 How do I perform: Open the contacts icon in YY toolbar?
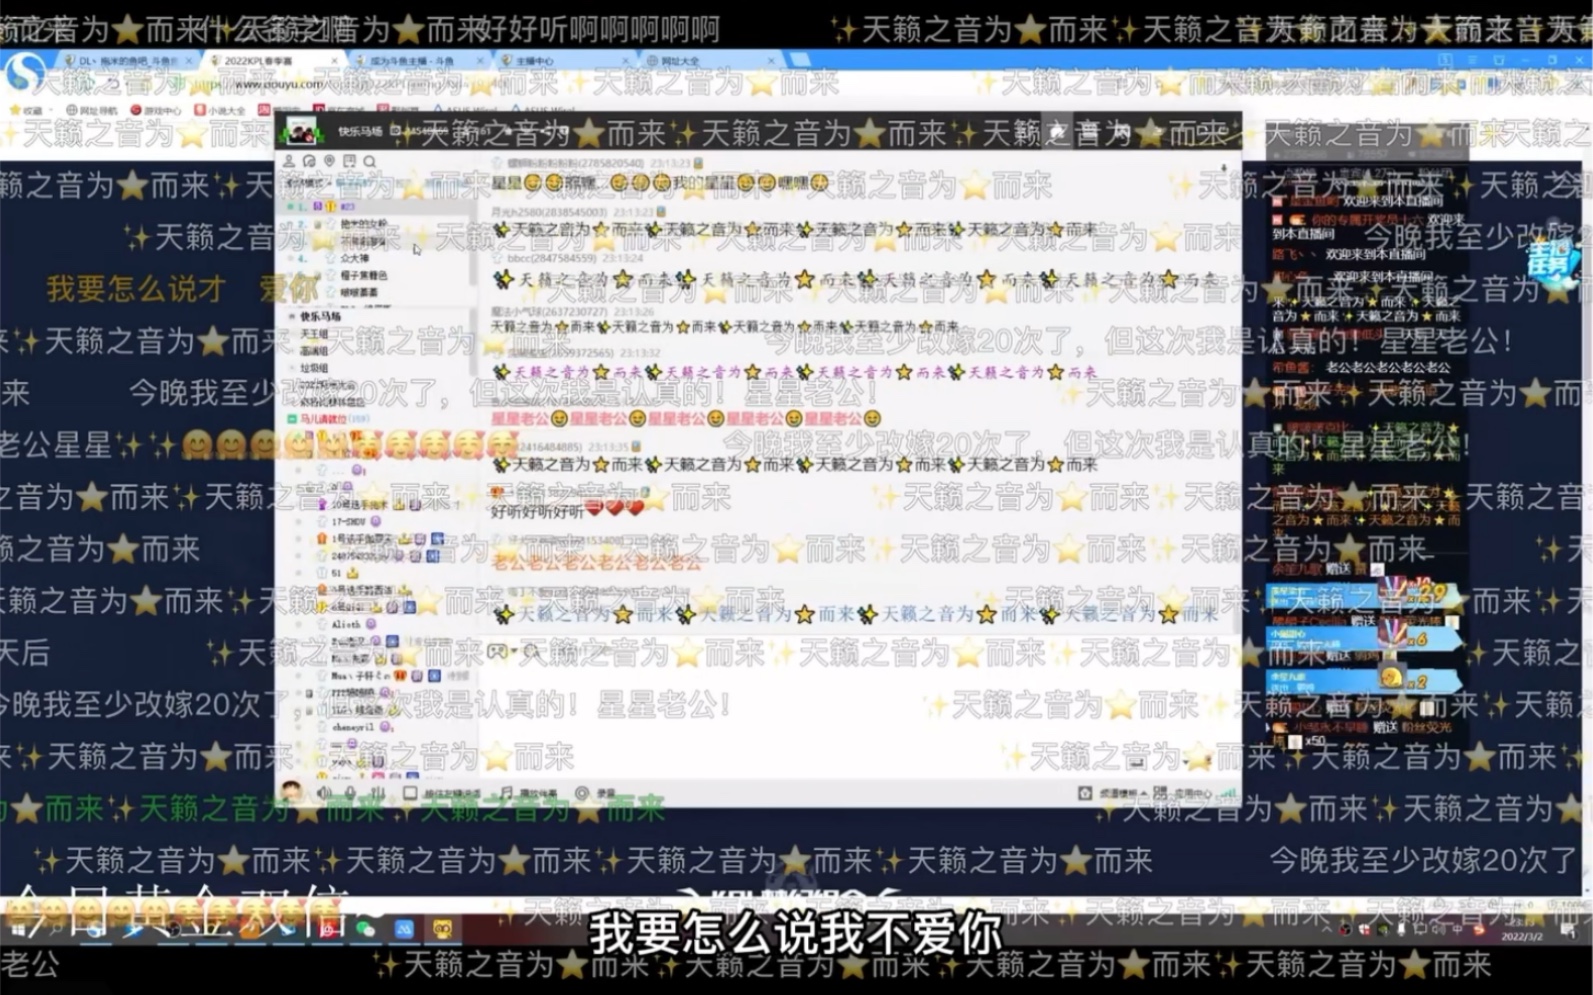tap(289, 161)
